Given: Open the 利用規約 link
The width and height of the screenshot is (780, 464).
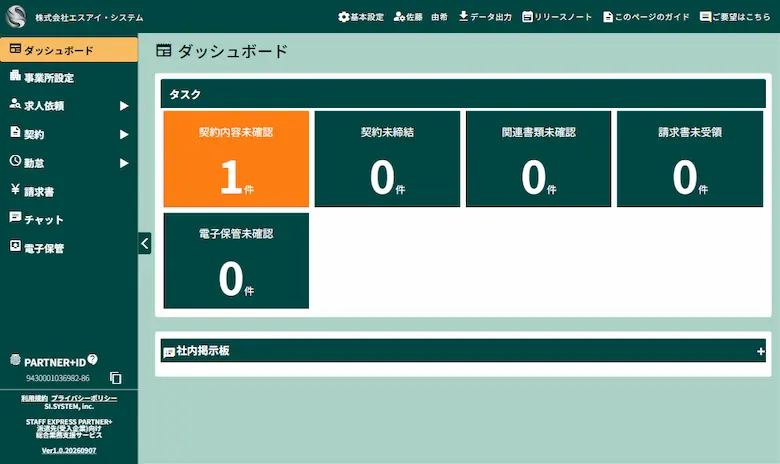Looking at the screenshot, I should click(x=34, y=398).
